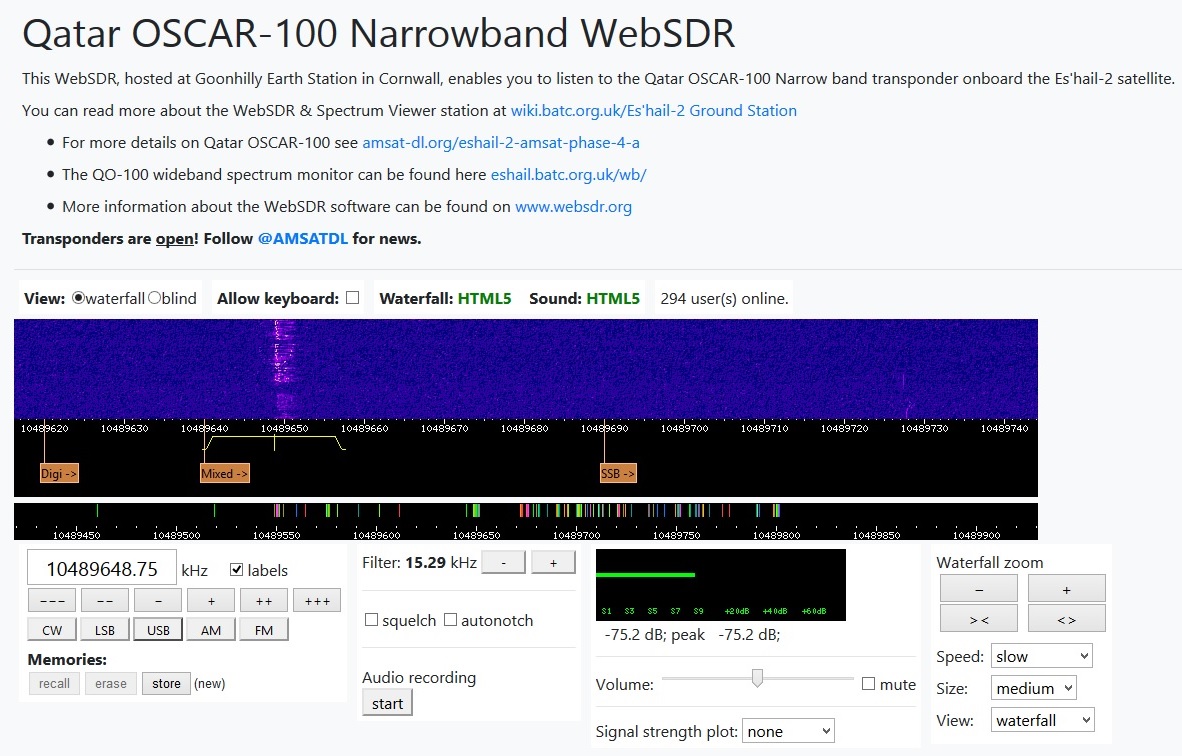Adjust the Volume slider

pos(757,678)
